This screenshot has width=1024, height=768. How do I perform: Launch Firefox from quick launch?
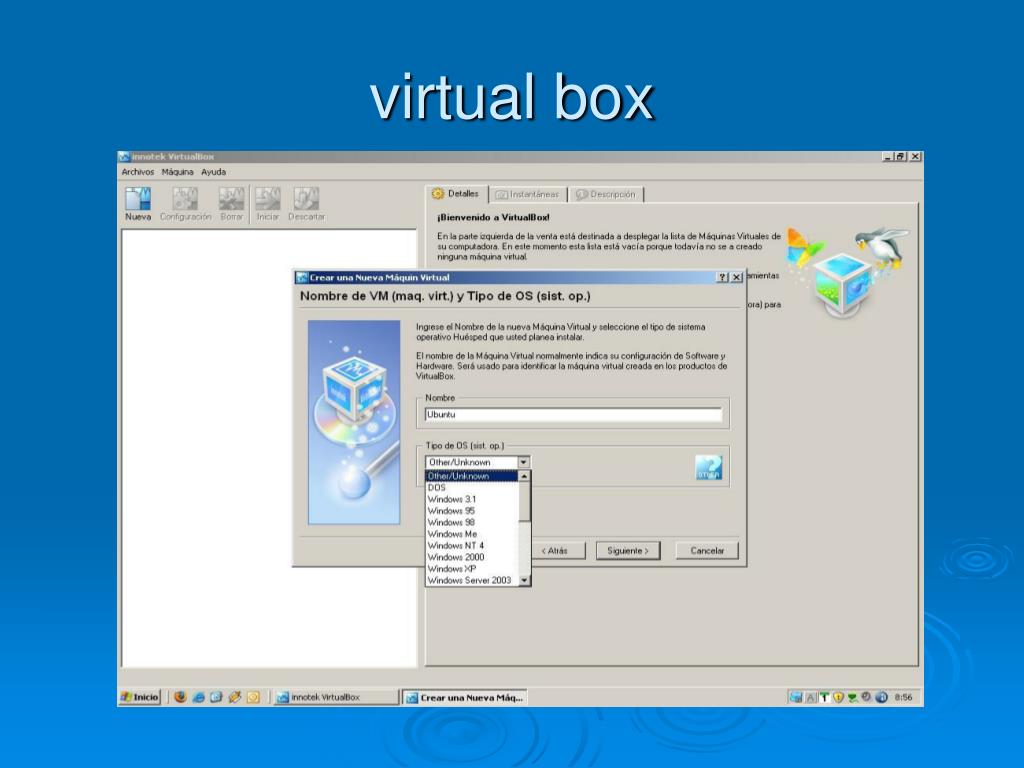click(181, 697)
